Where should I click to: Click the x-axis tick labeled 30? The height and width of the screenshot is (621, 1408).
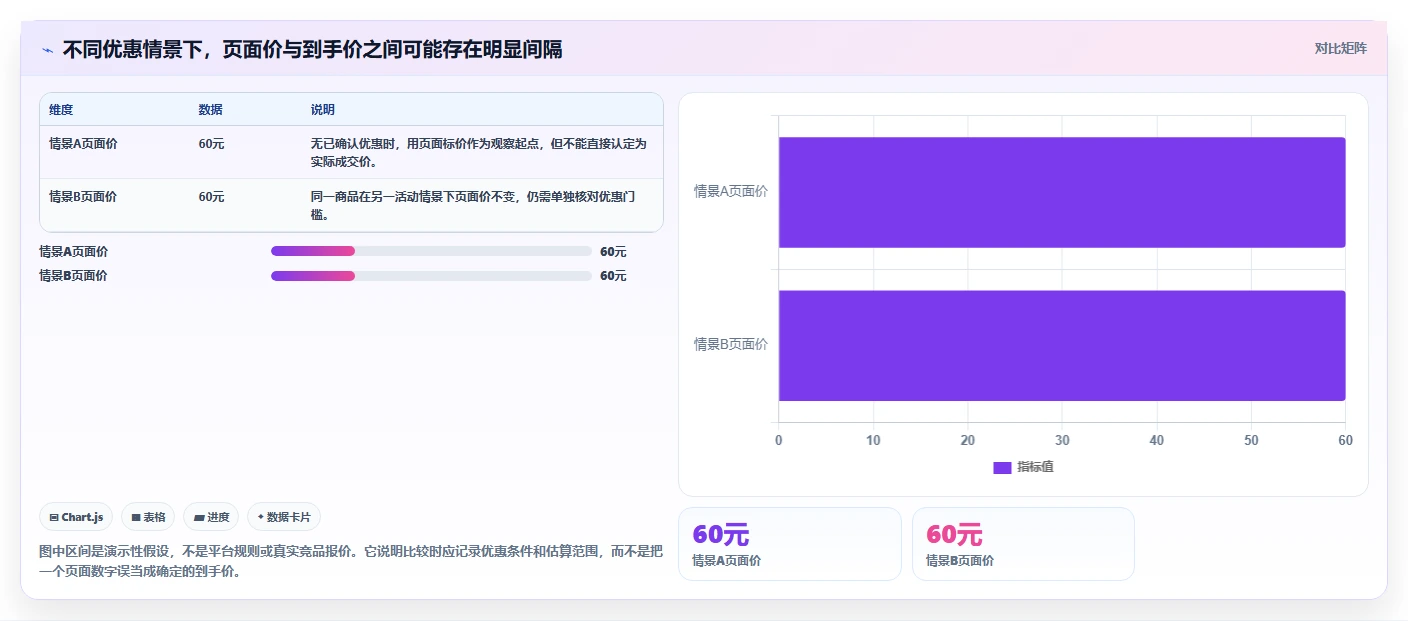coord(1062,440)
